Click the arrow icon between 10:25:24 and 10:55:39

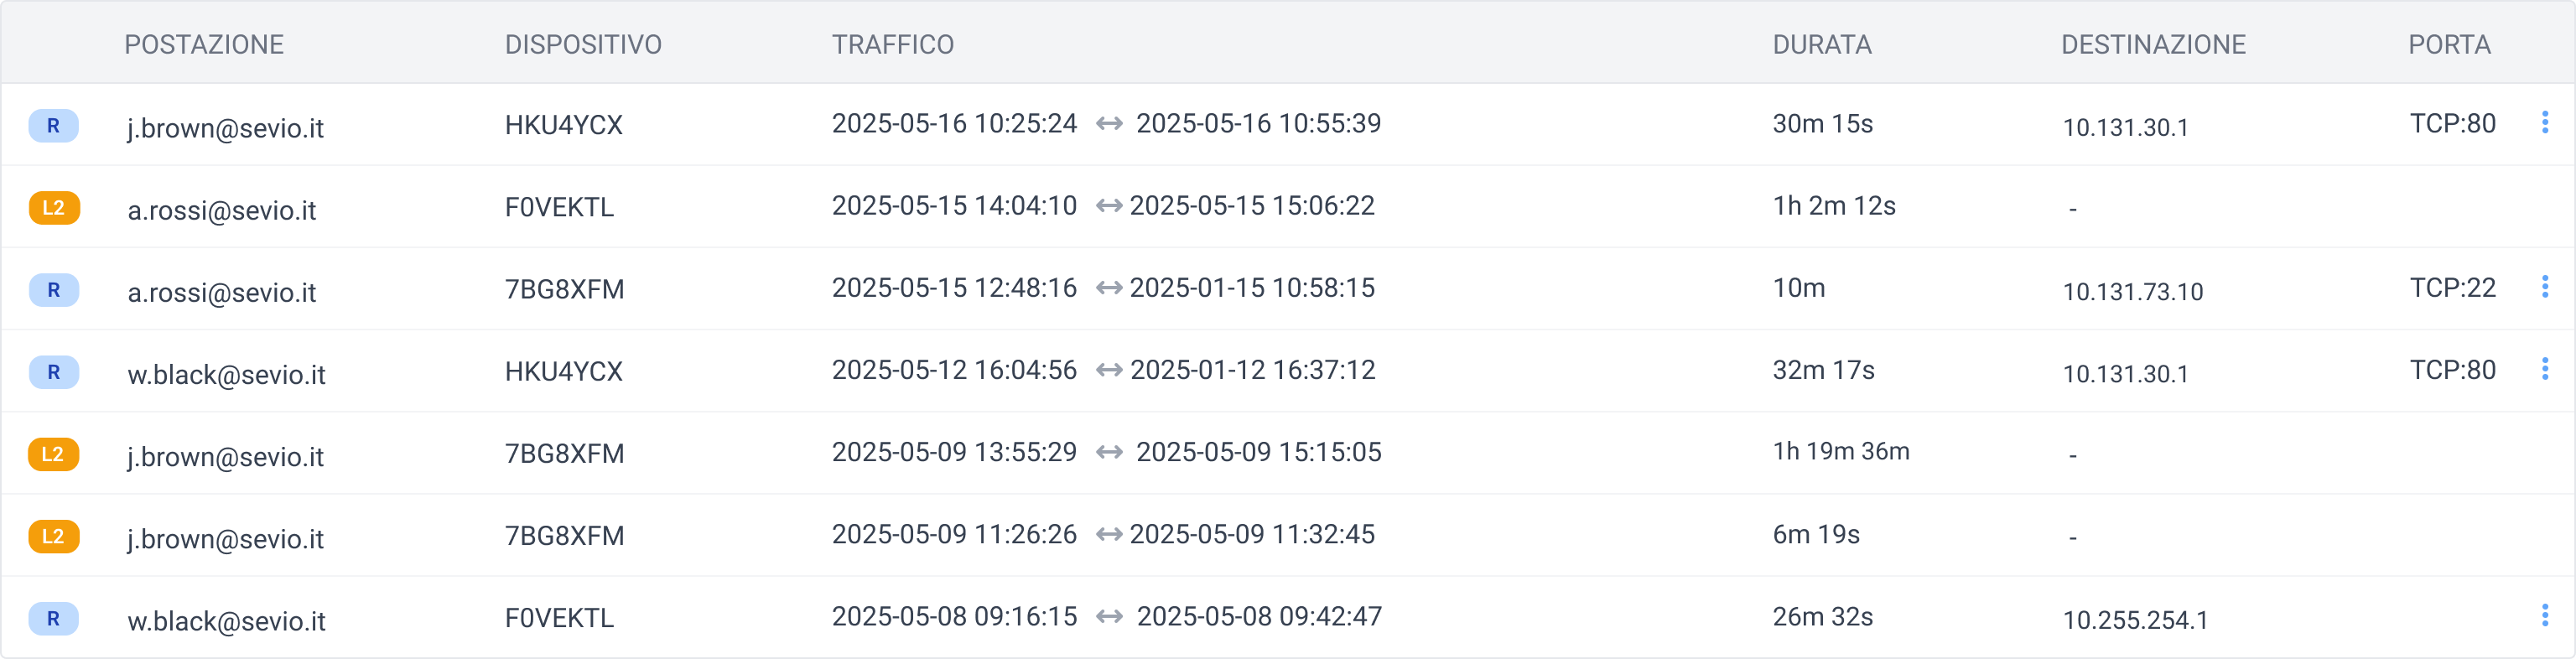(1108, 124)
